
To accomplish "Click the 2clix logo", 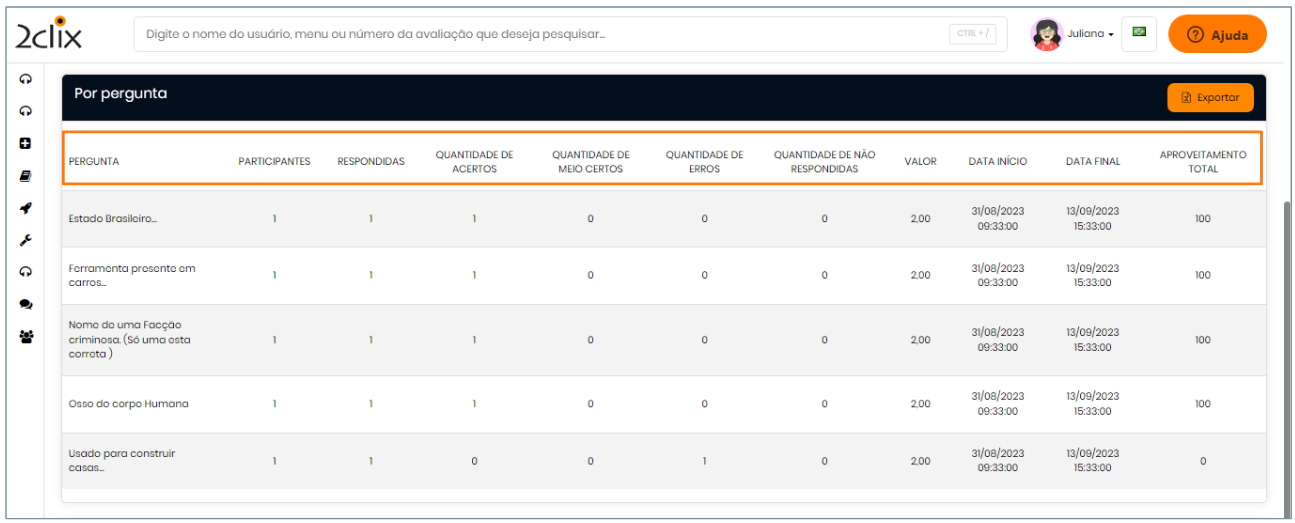I will pyautogui.click(x=49, y=34).
